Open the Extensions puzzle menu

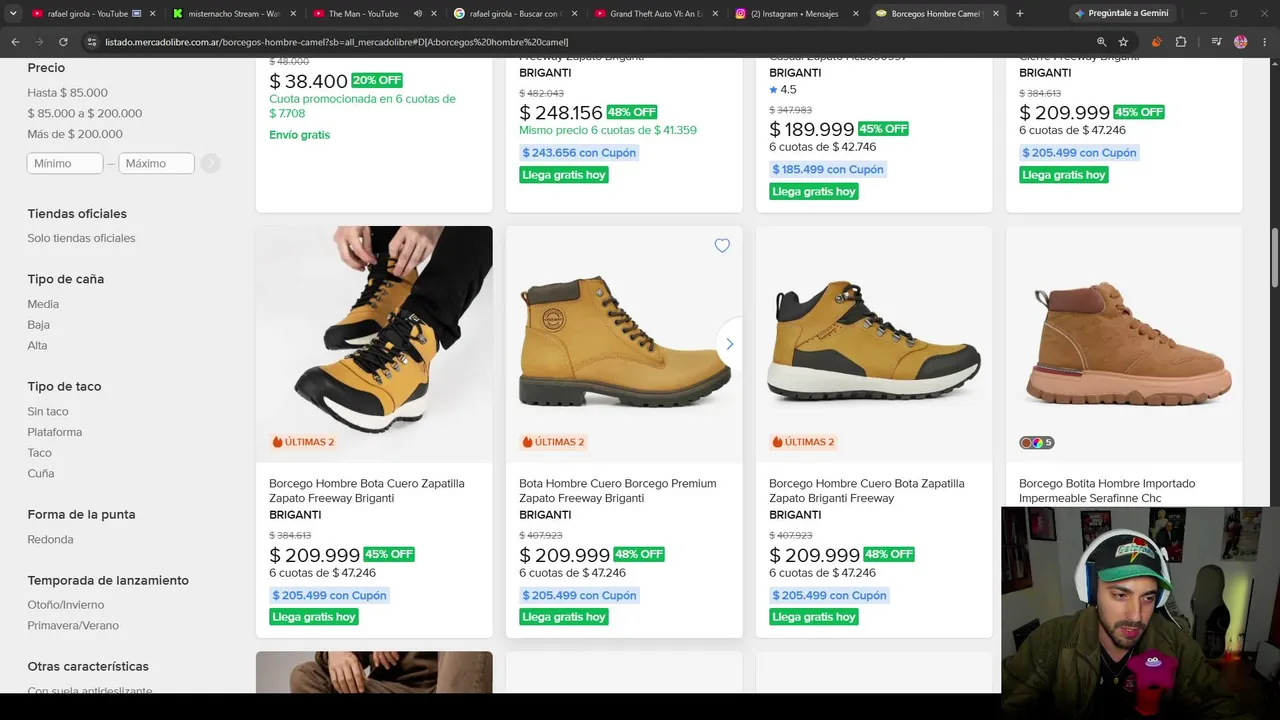[1181, 42]
